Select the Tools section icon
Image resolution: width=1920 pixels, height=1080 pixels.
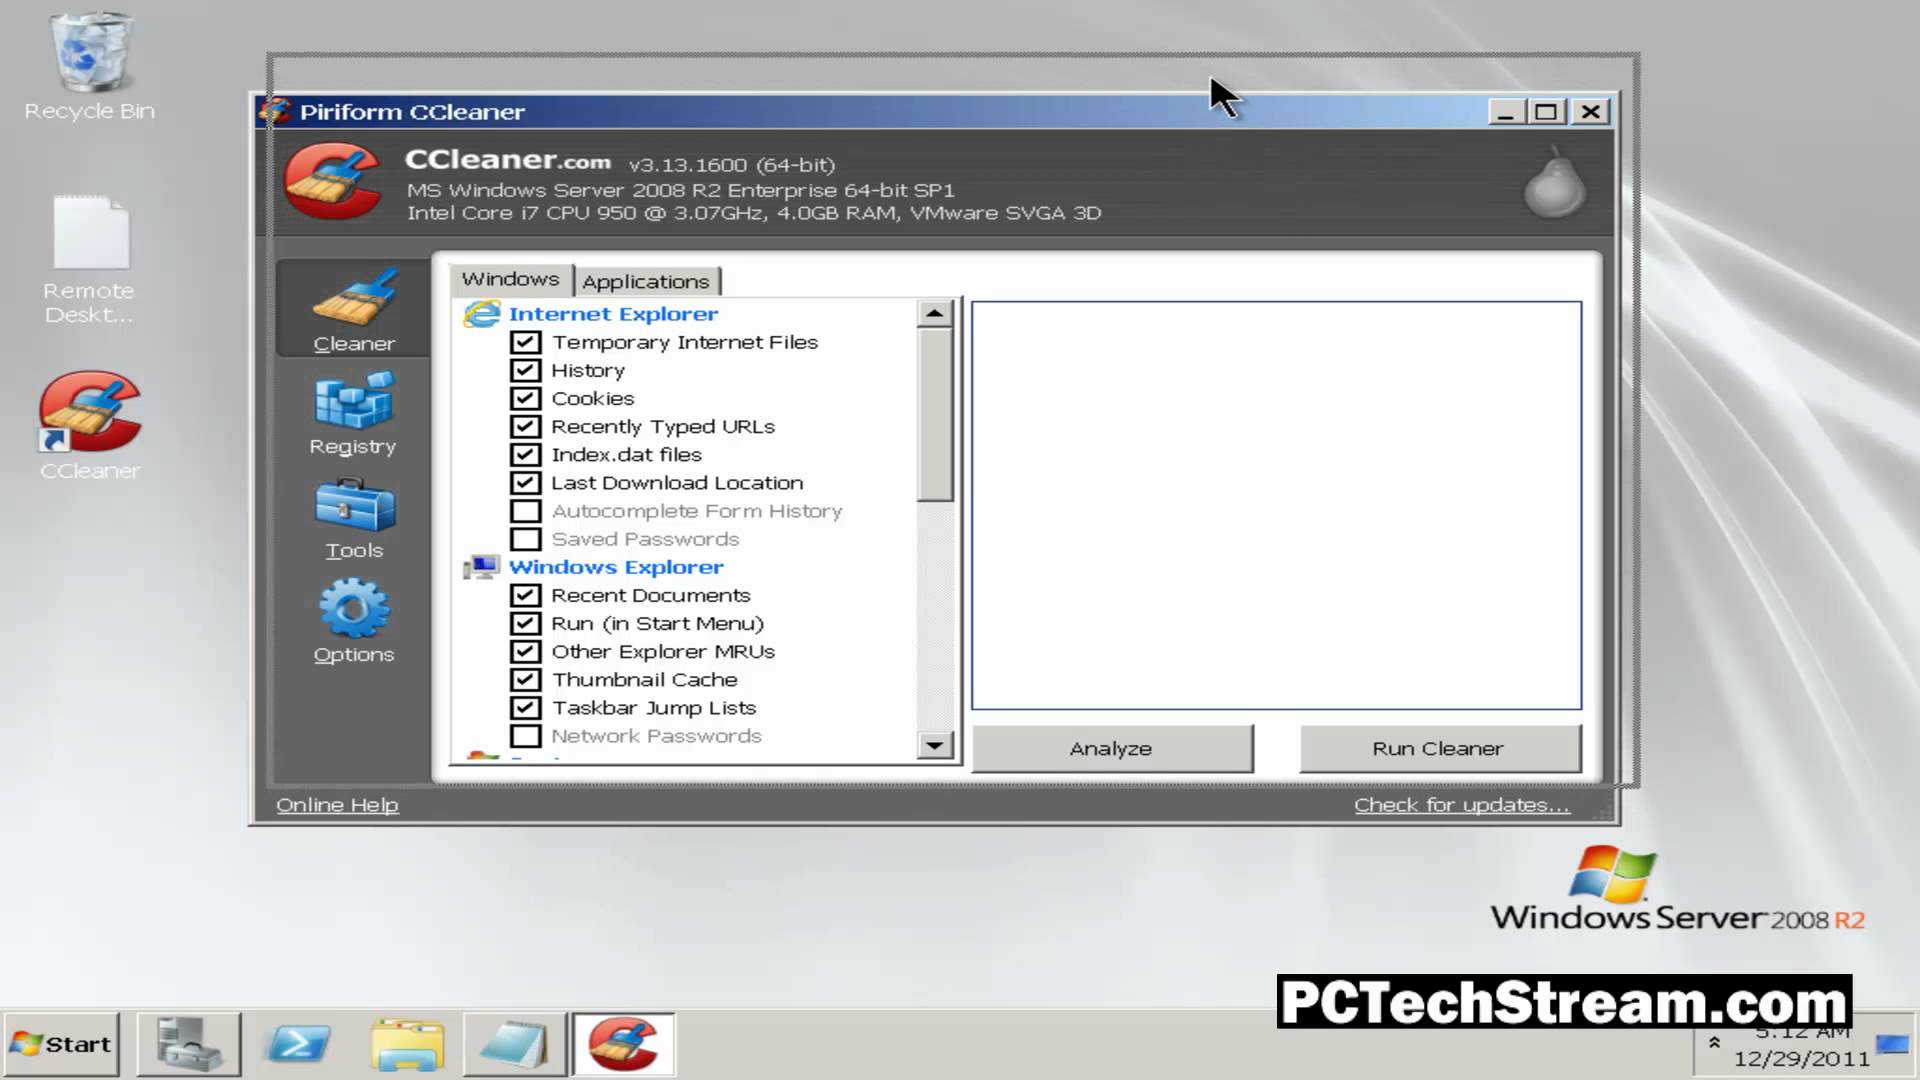(352, 512)
